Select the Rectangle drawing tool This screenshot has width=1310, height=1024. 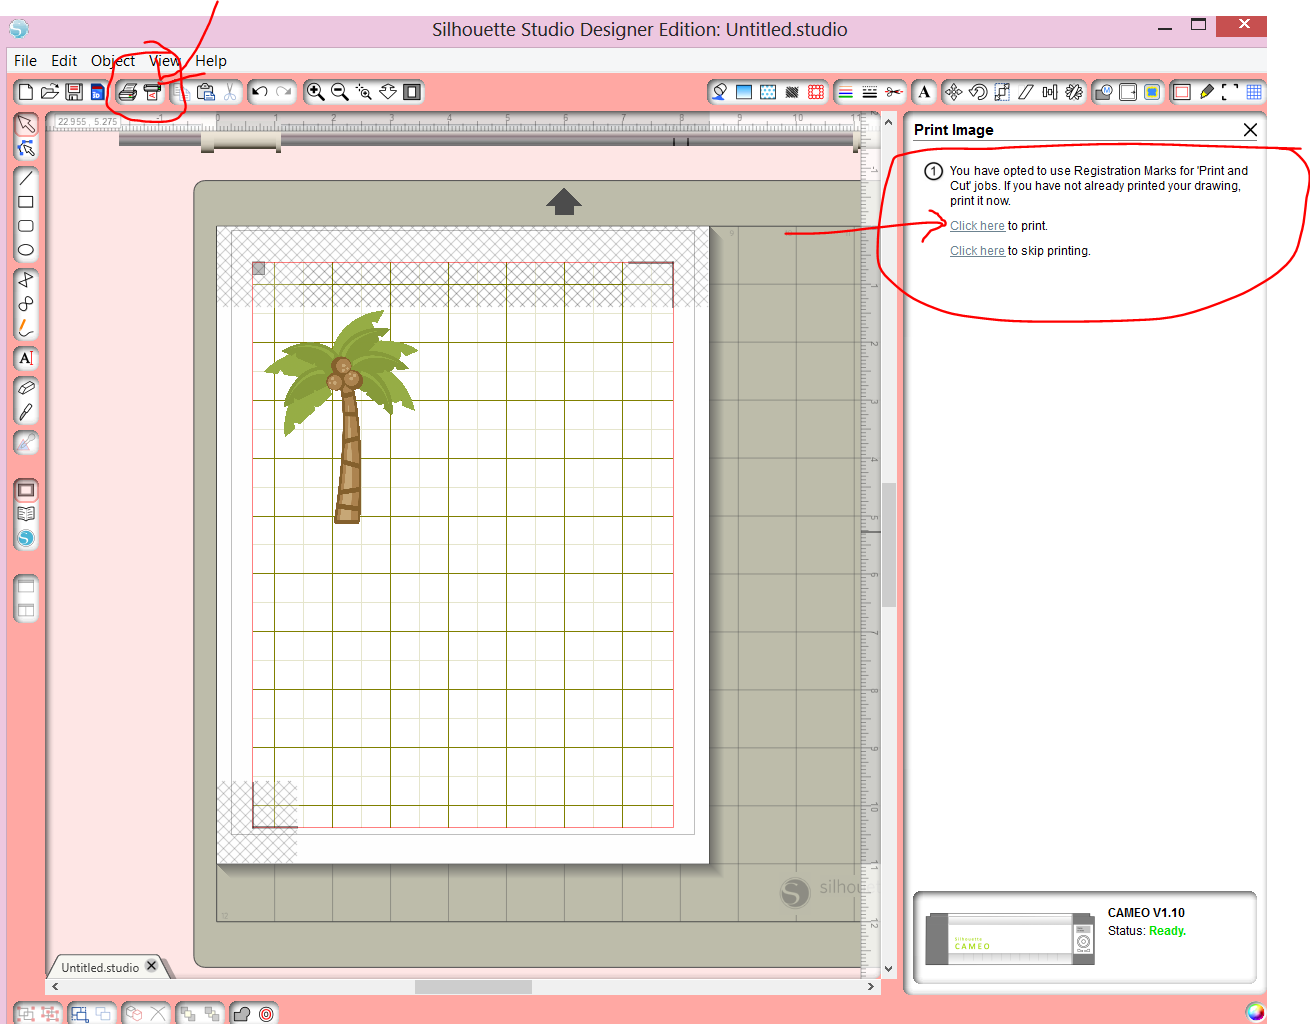tap(26, 202)
